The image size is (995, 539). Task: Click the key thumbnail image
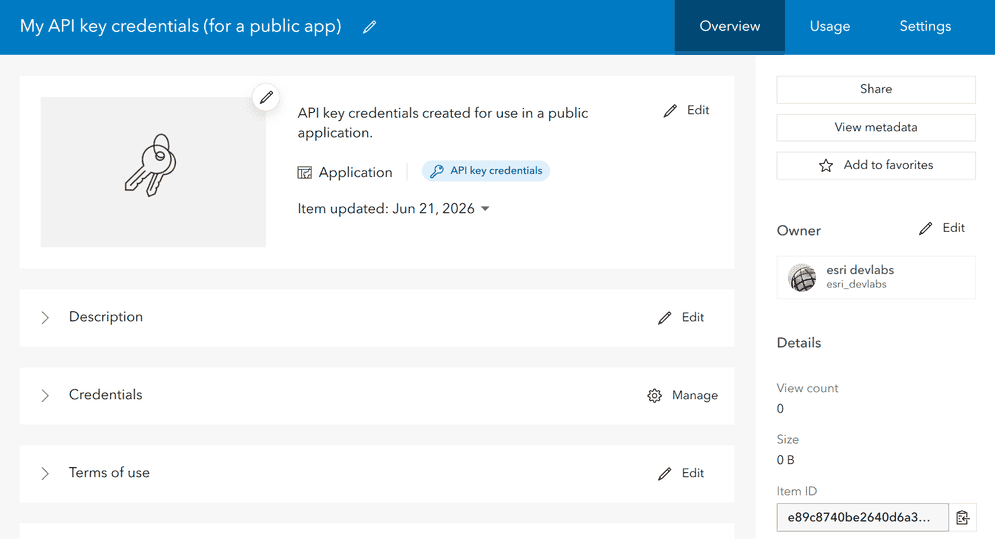pyautogui.click(x=153, y=171)
